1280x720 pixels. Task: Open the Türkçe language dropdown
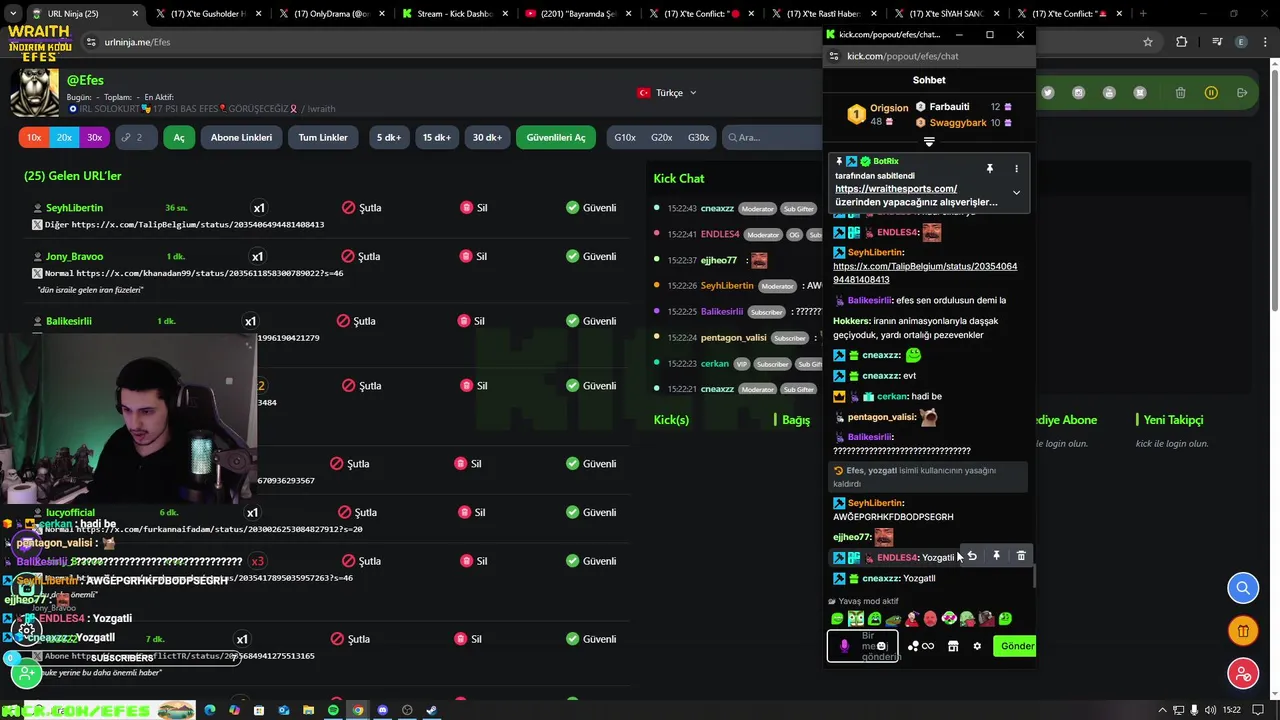click(x=667, y=93)
